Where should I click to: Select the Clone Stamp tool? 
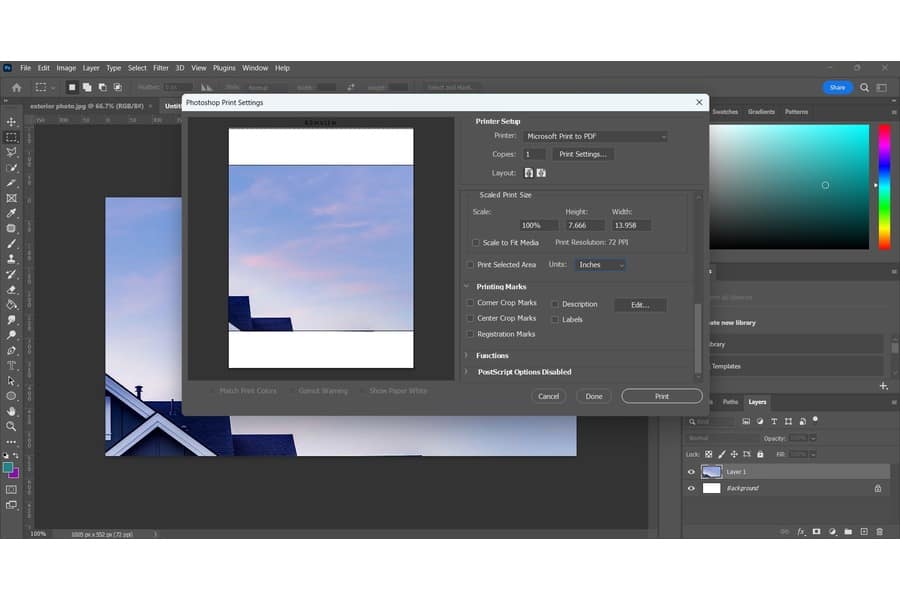point(11,258)
